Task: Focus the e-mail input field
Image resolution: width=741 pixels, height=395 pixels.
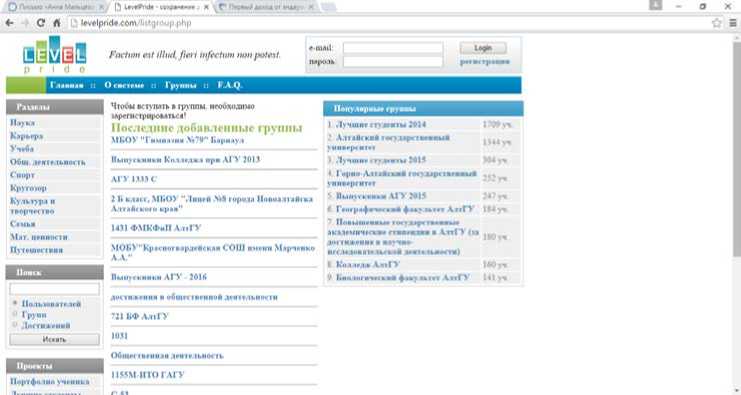Action: tap(393, 48)
